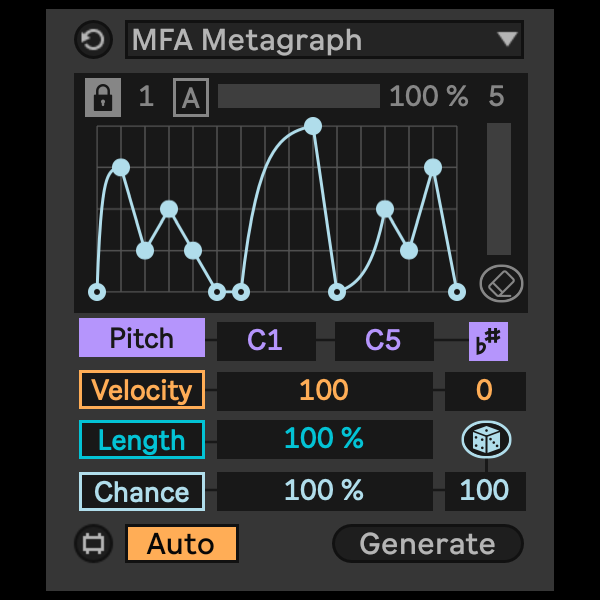Select the Pitch tab
Image resolution: width=600 pixels, height=600 pixels.
click(142, 339)
